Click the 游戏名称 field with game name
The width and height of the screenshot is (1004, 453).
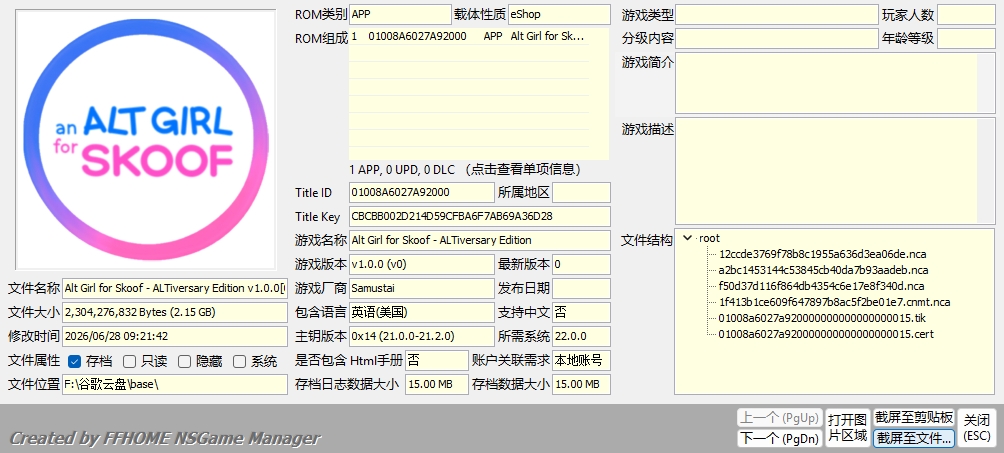[x=480, y=240]
